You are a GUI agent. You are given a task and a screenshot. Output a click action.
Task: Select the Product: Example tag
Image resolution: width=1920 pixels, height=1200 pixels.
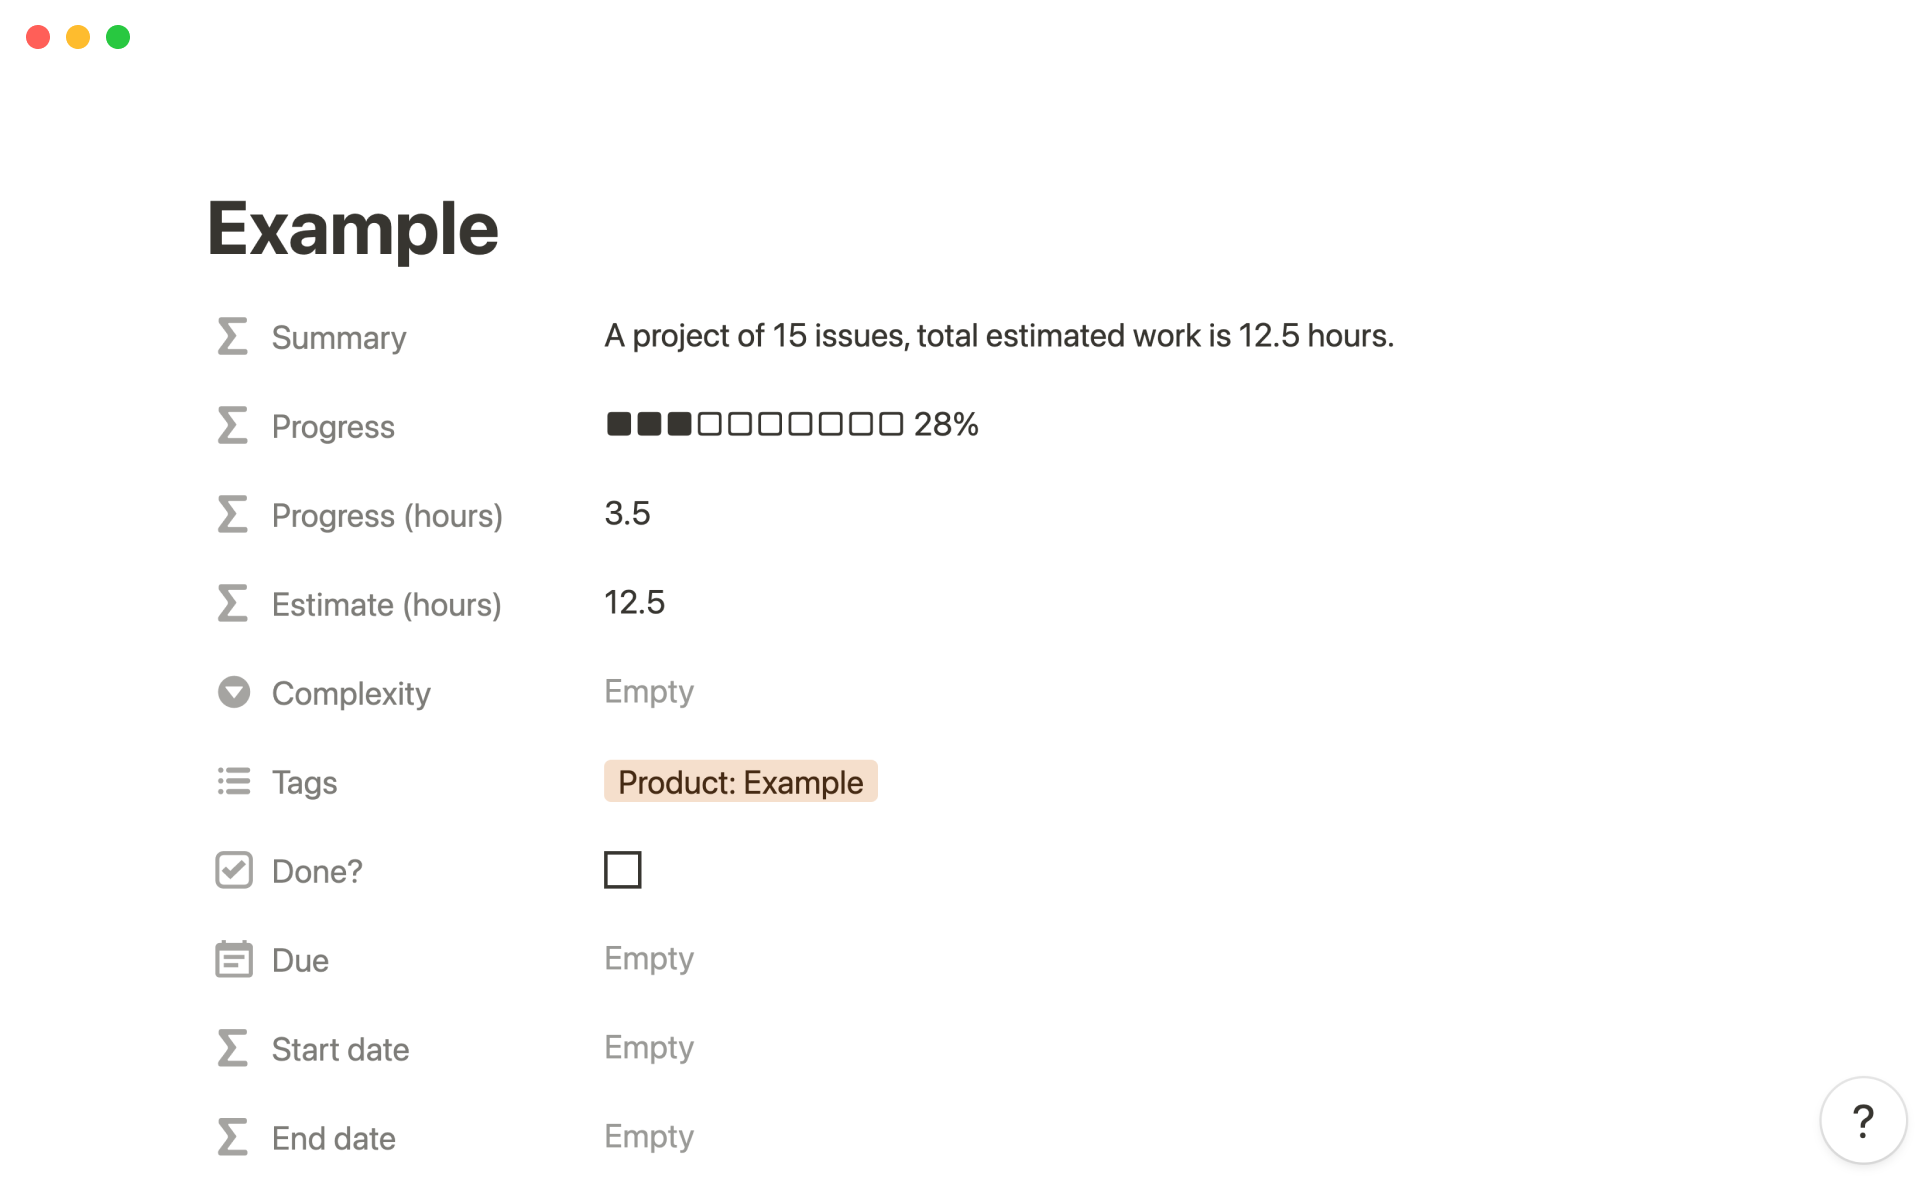(x=739, y=781)
